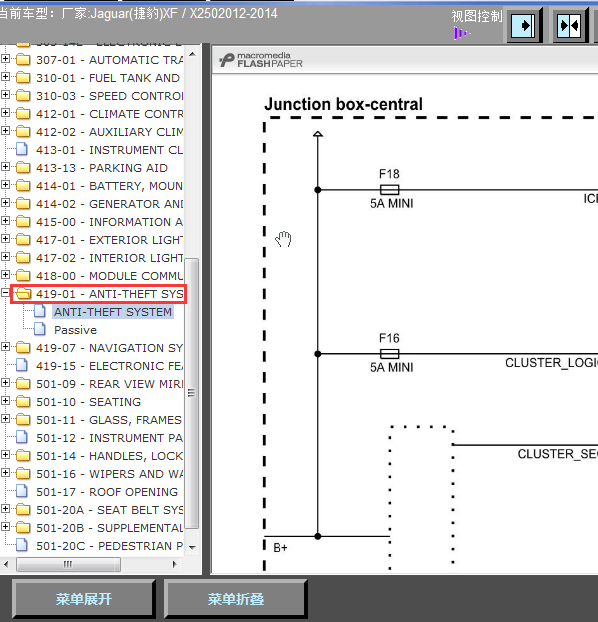Expand the 412-02 Auxiliary Climate node

[5, 131]
